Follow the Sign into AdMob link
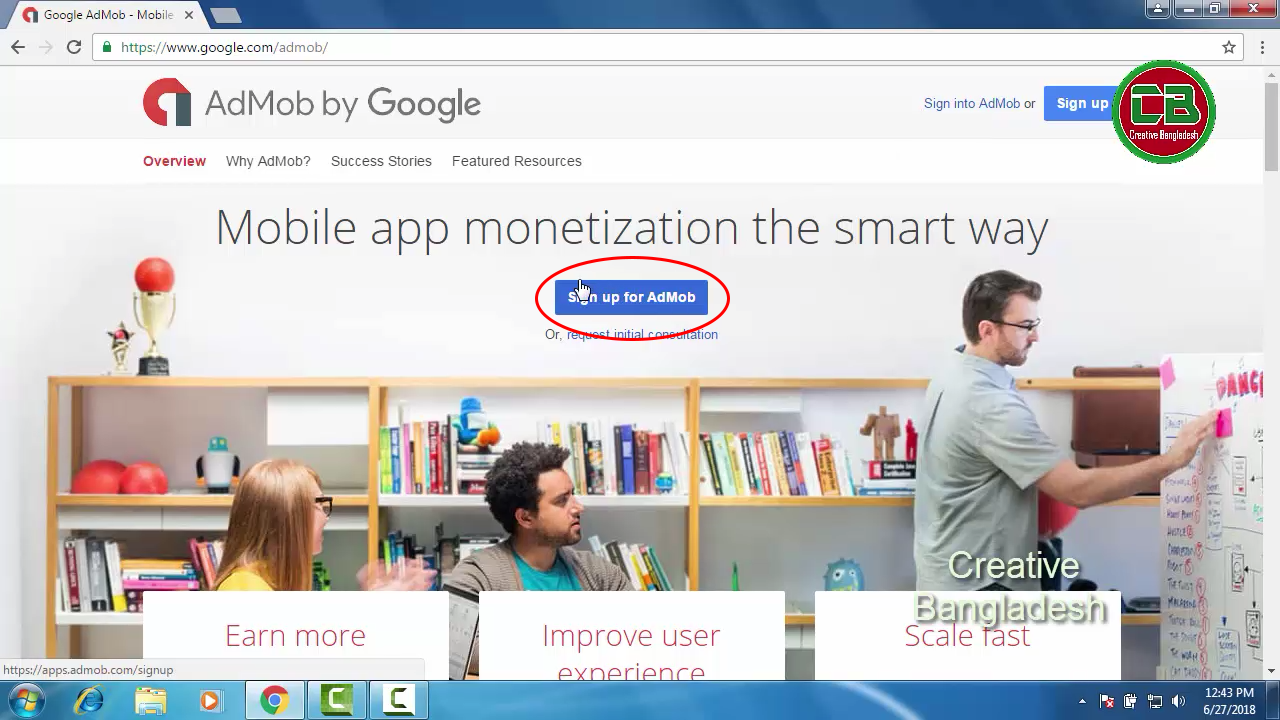1280x720 pixels. click(972, 104)
